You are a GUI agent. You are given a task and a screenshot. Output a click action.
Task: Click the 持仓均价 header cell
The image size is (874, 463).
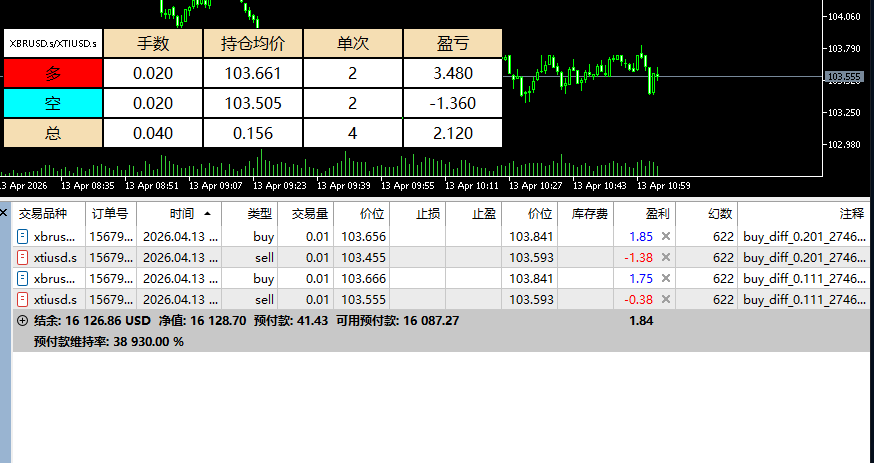pos(253,43)
